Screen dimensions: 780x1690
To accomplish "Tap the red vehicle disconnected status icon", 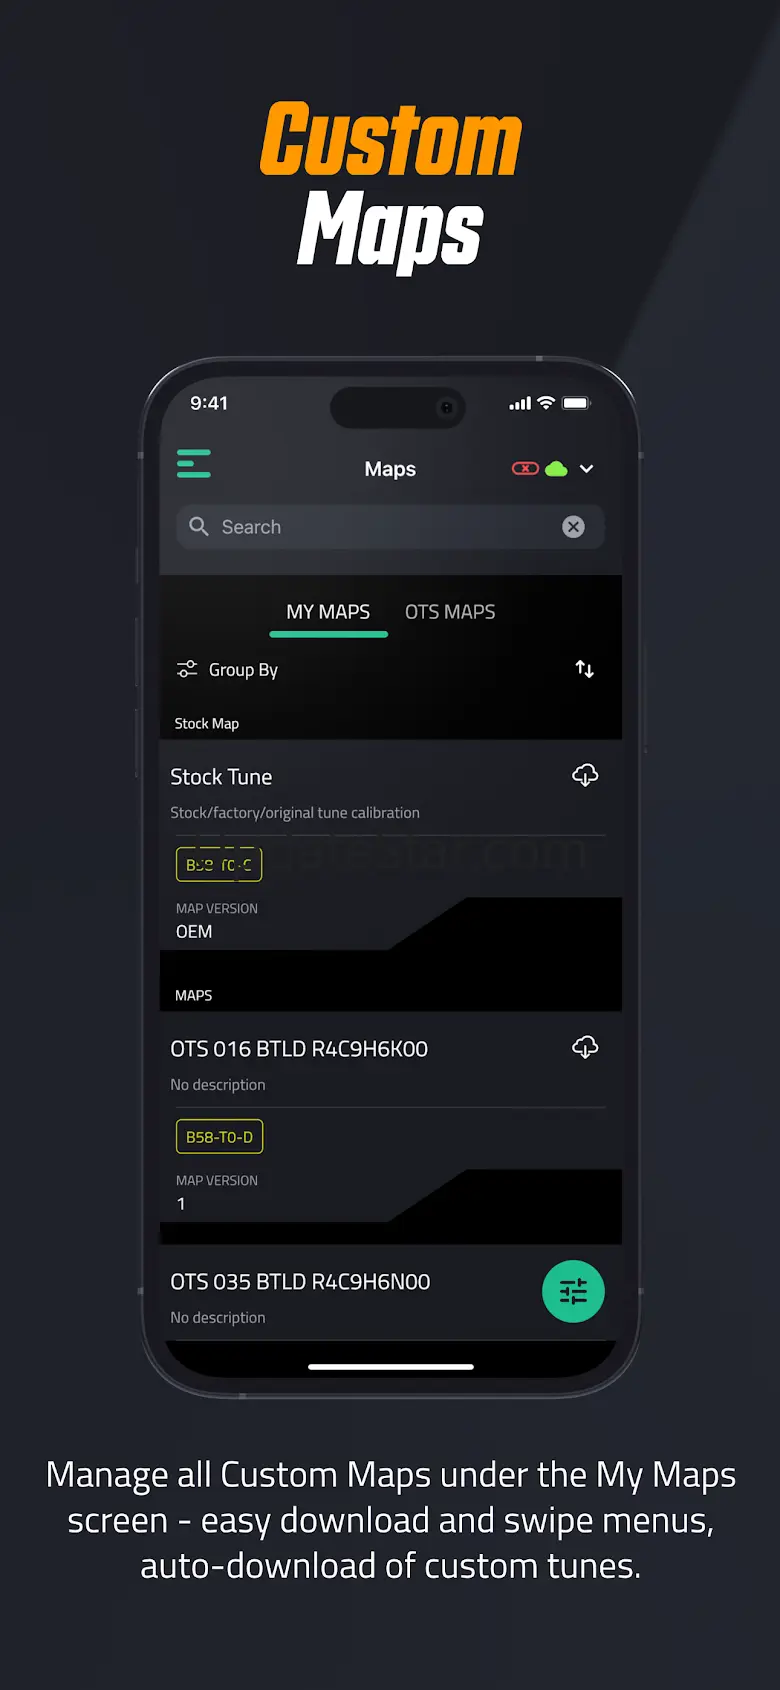I will click(525, 469).
